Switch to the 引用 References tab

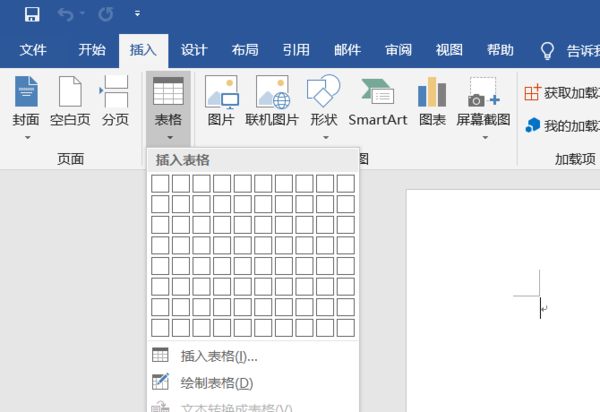point(296,50)
